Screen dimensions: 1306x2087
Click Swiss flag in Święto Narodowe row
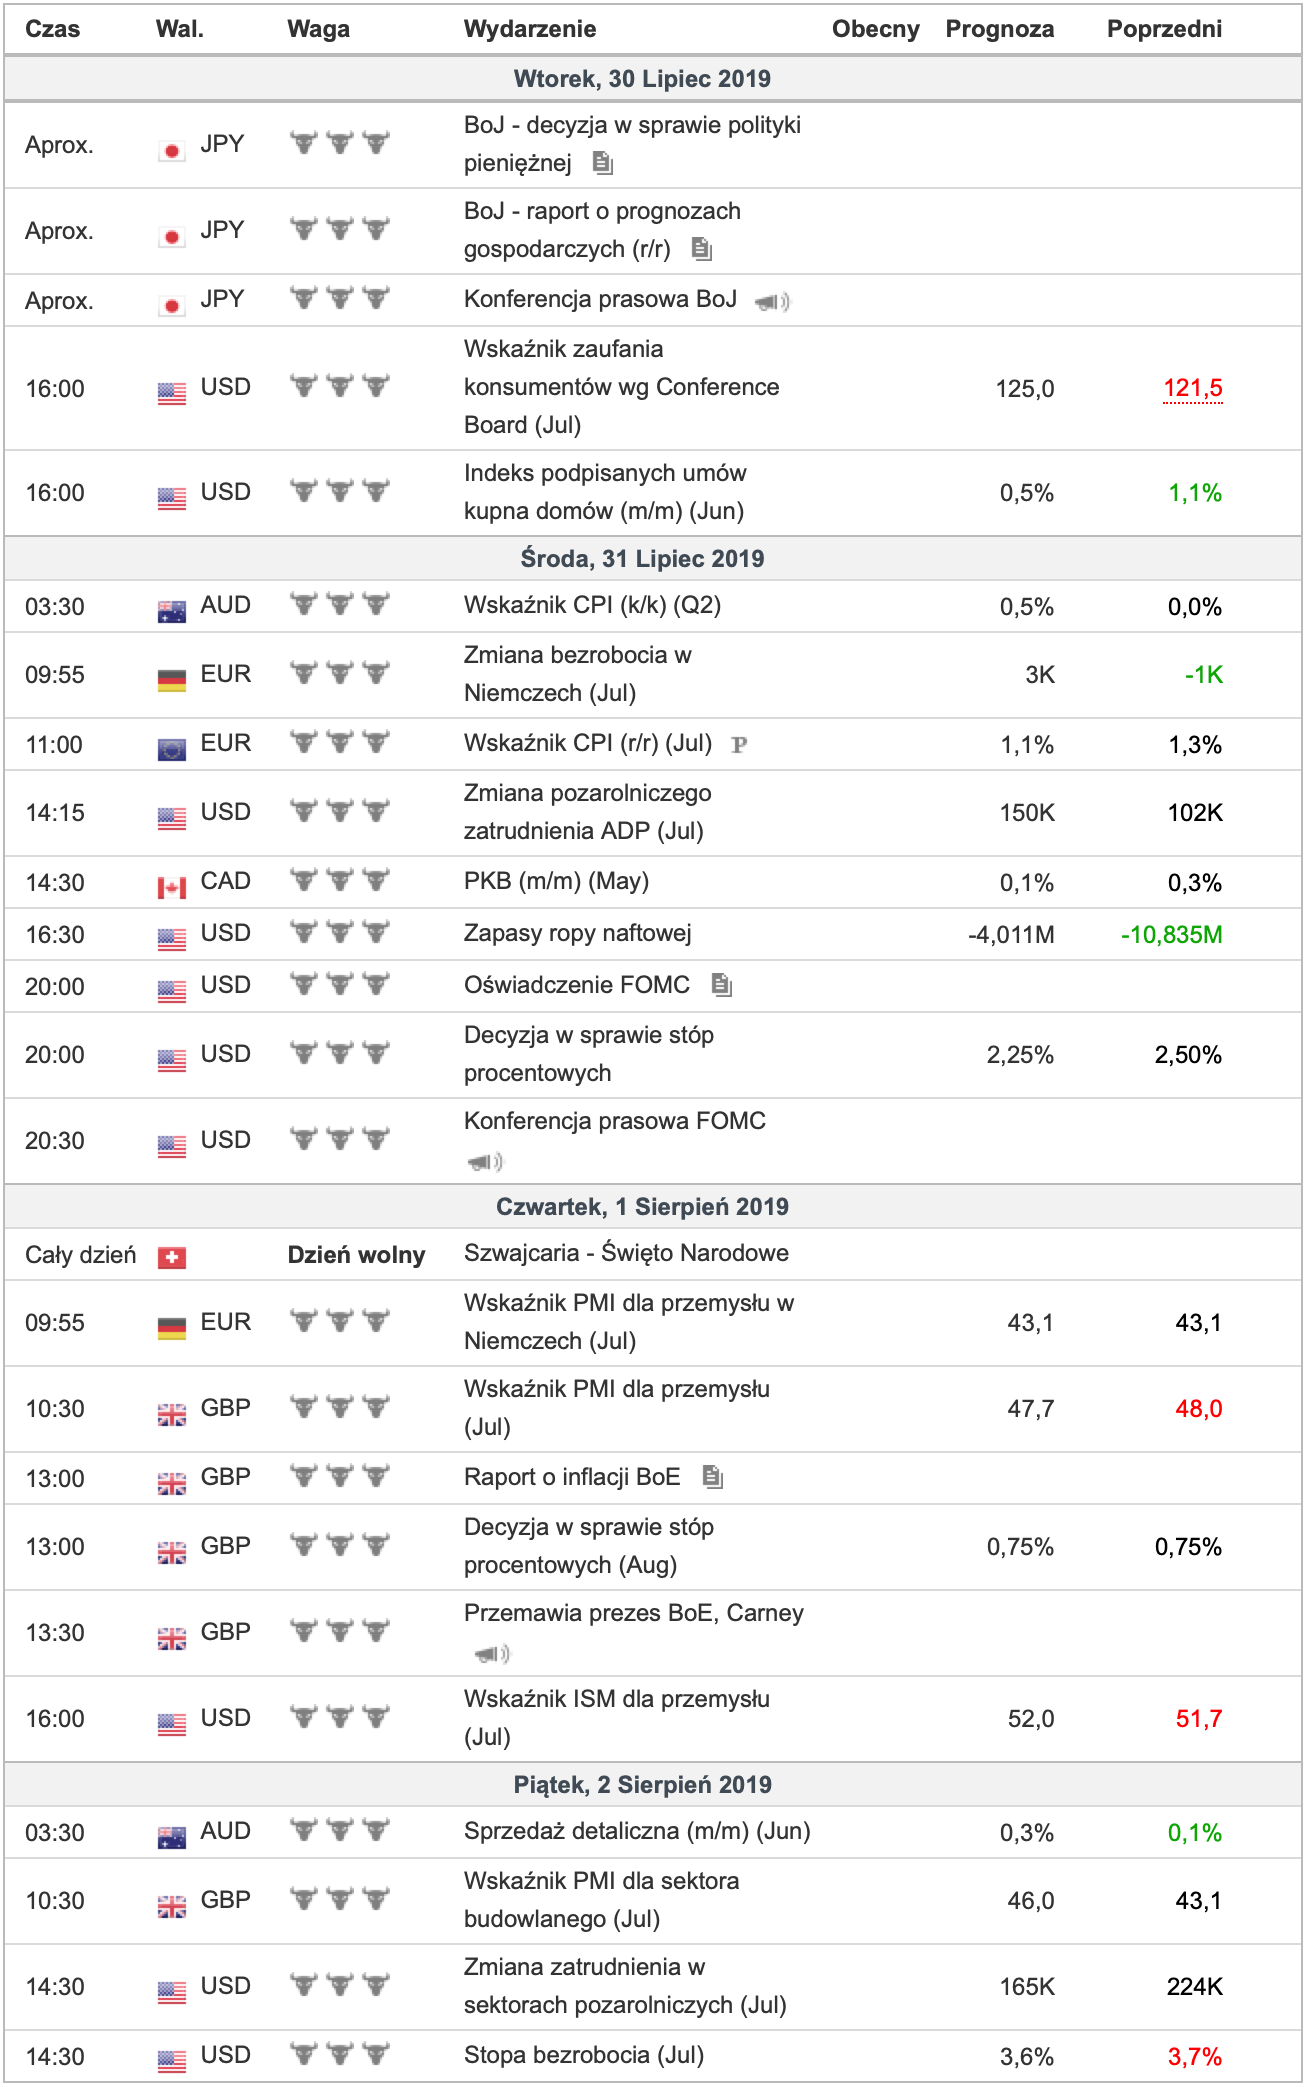pos(172,1257)
